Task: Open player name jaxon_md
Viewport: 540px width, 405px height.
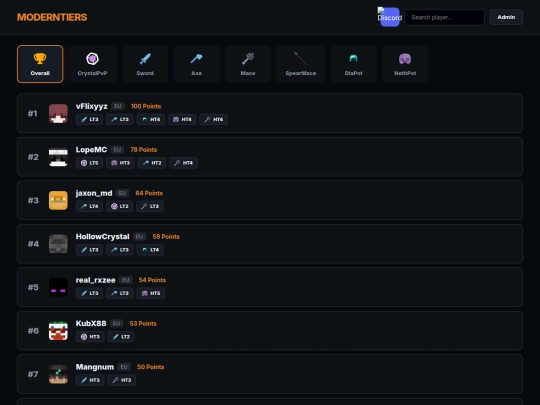Action: (94, 193)
